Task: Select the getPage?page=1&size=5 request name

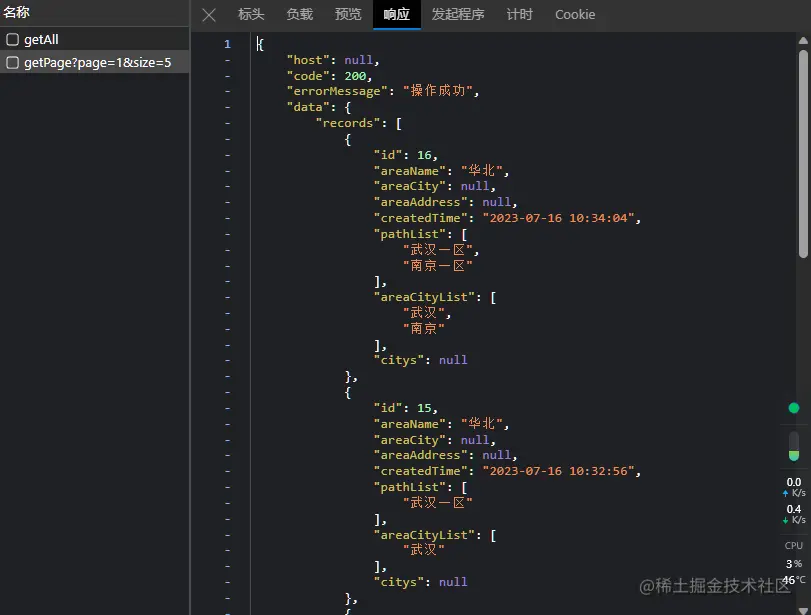Action: 98,63
